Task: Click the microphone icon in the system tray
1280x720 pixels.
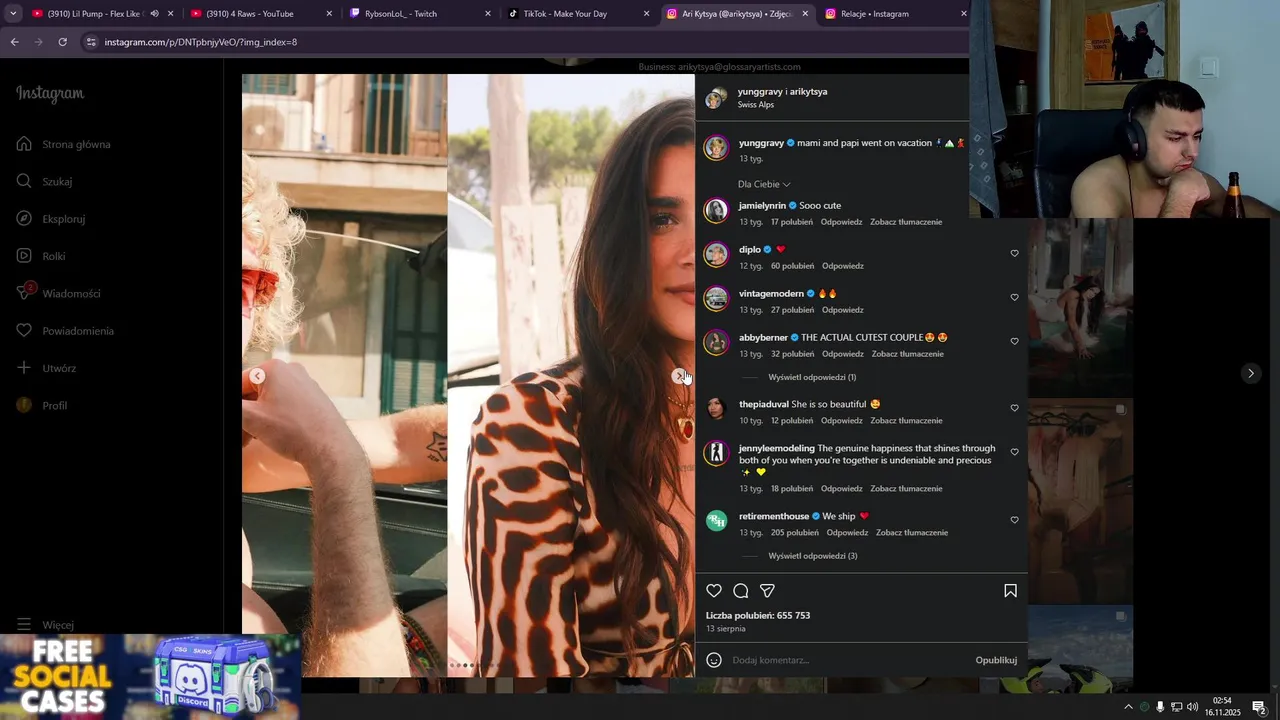Action: (1160, 707)
